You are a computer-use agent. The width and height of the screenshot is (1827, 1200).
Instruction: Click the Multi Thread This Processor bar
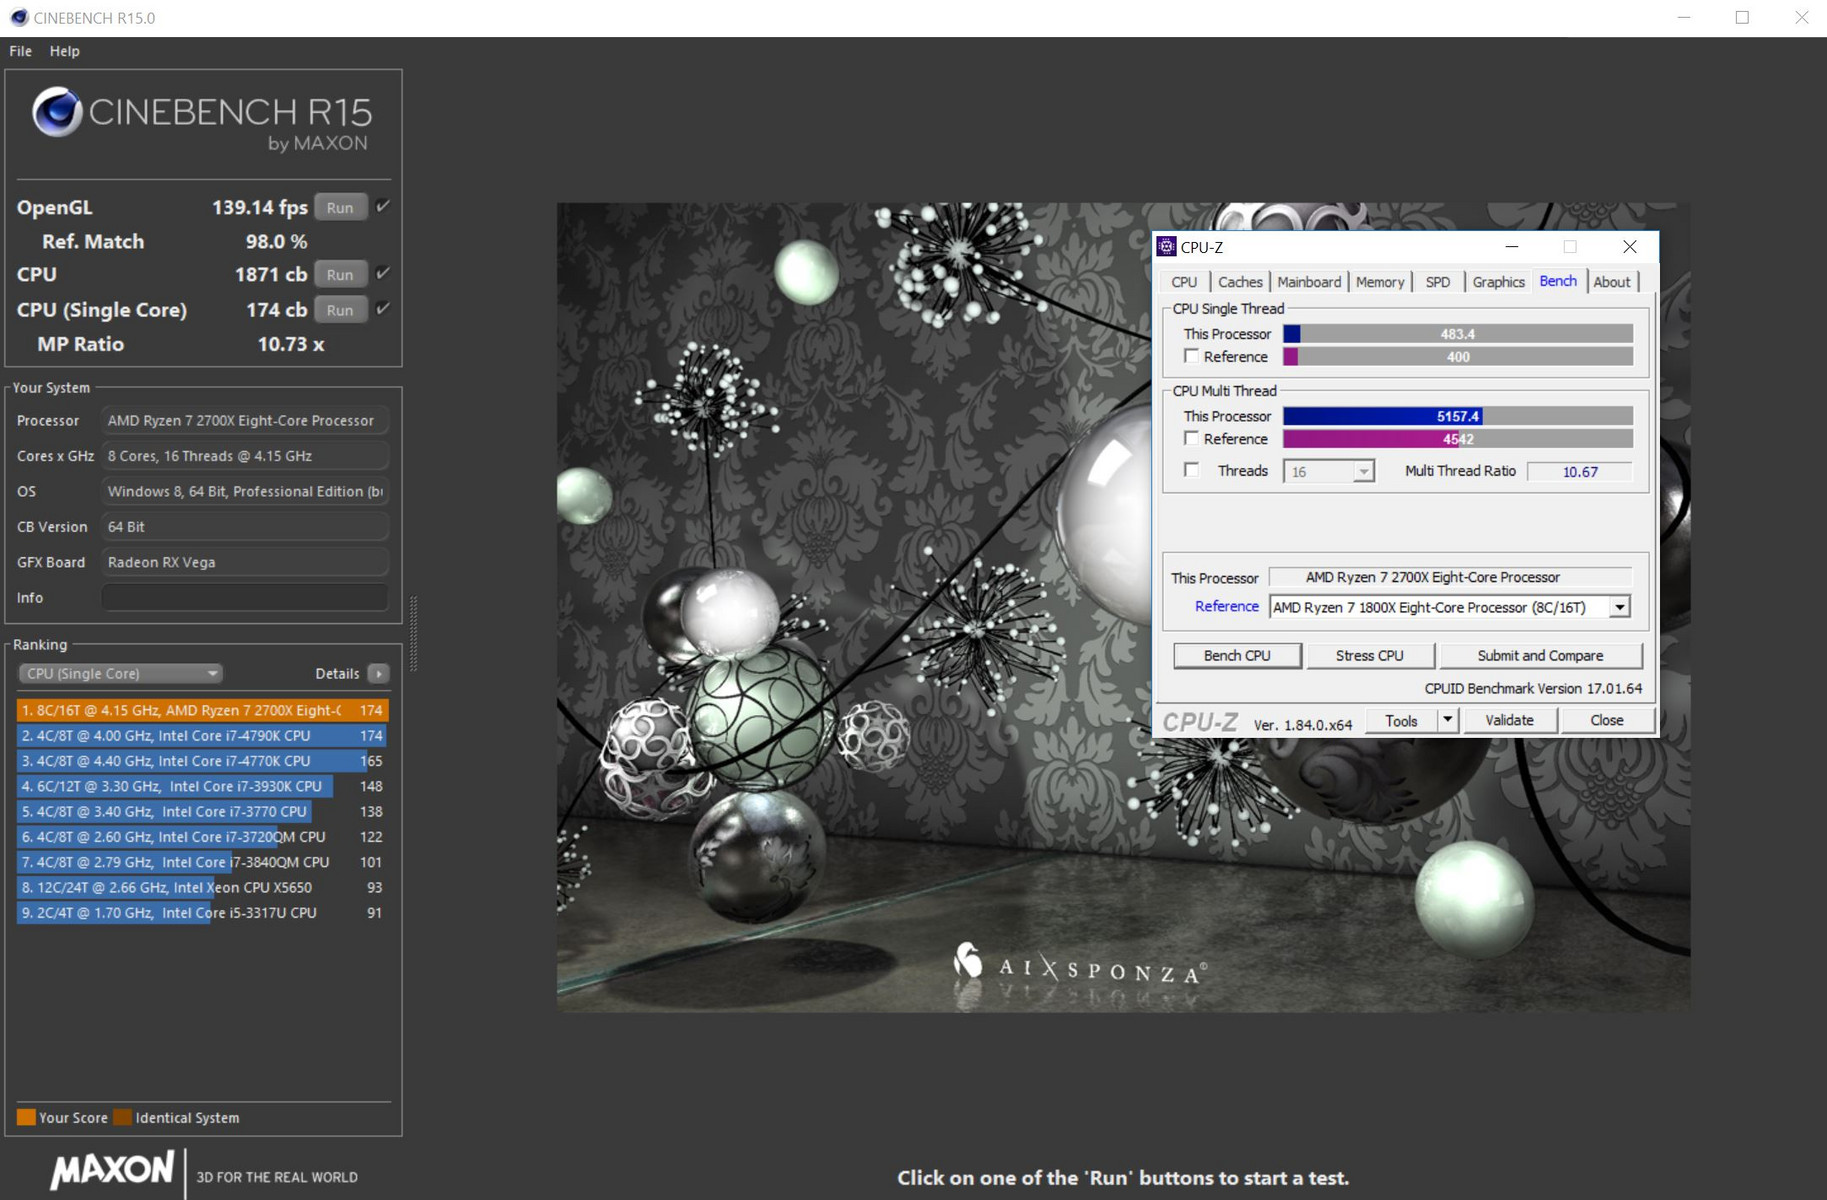(x=1458, y=416)
